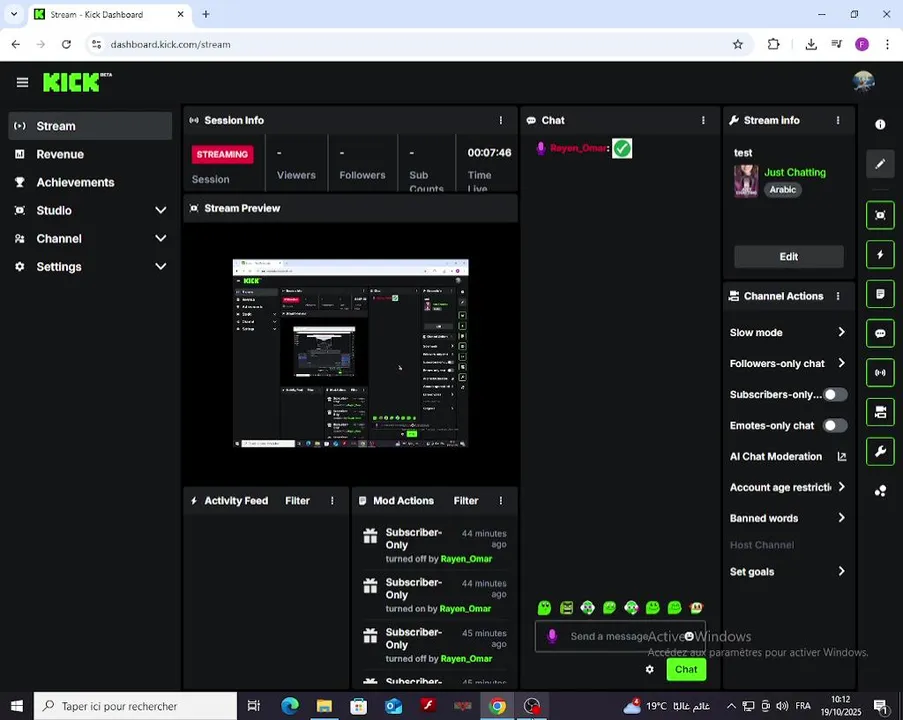Open the profile avatar menu
The width and height of the screenshot is (903, 720).
click(863, 82)
